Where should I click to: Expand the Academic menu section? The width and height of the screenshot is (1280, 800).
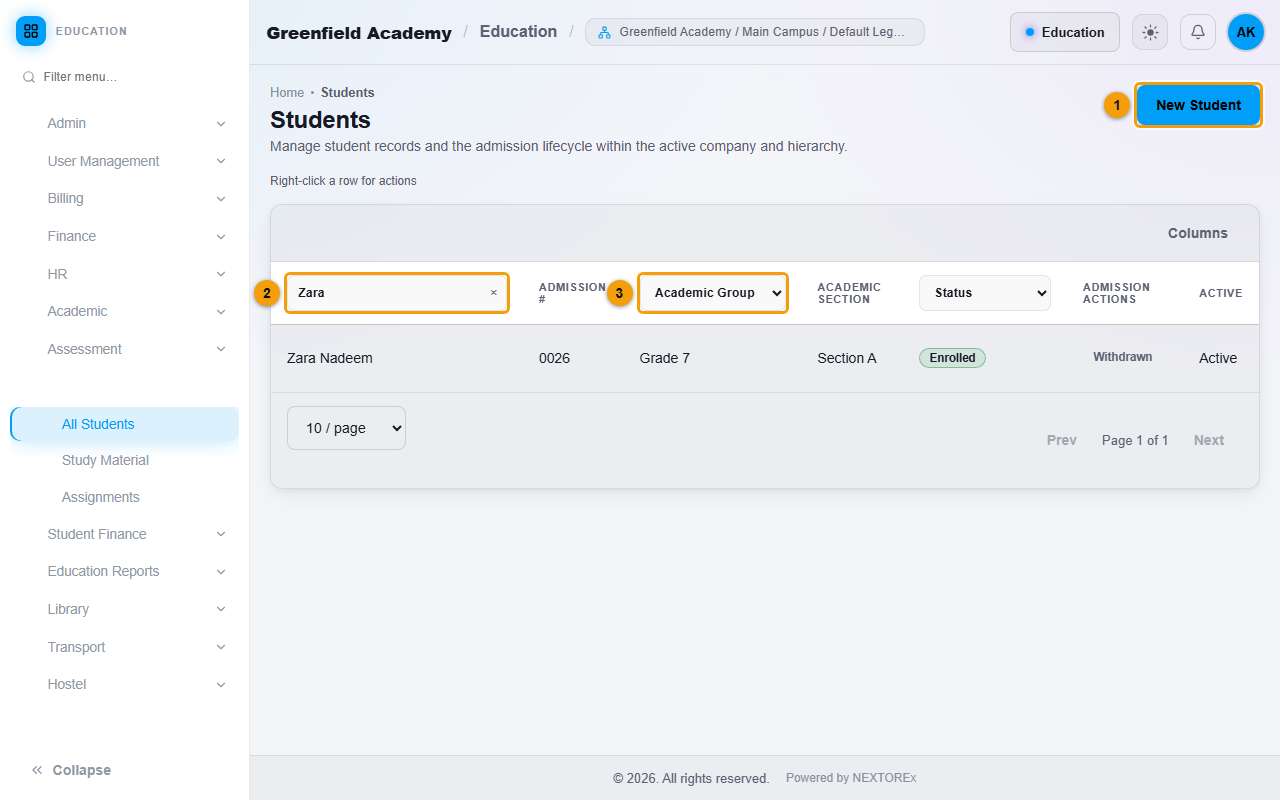pyautogui.click(x=137, y=311)
